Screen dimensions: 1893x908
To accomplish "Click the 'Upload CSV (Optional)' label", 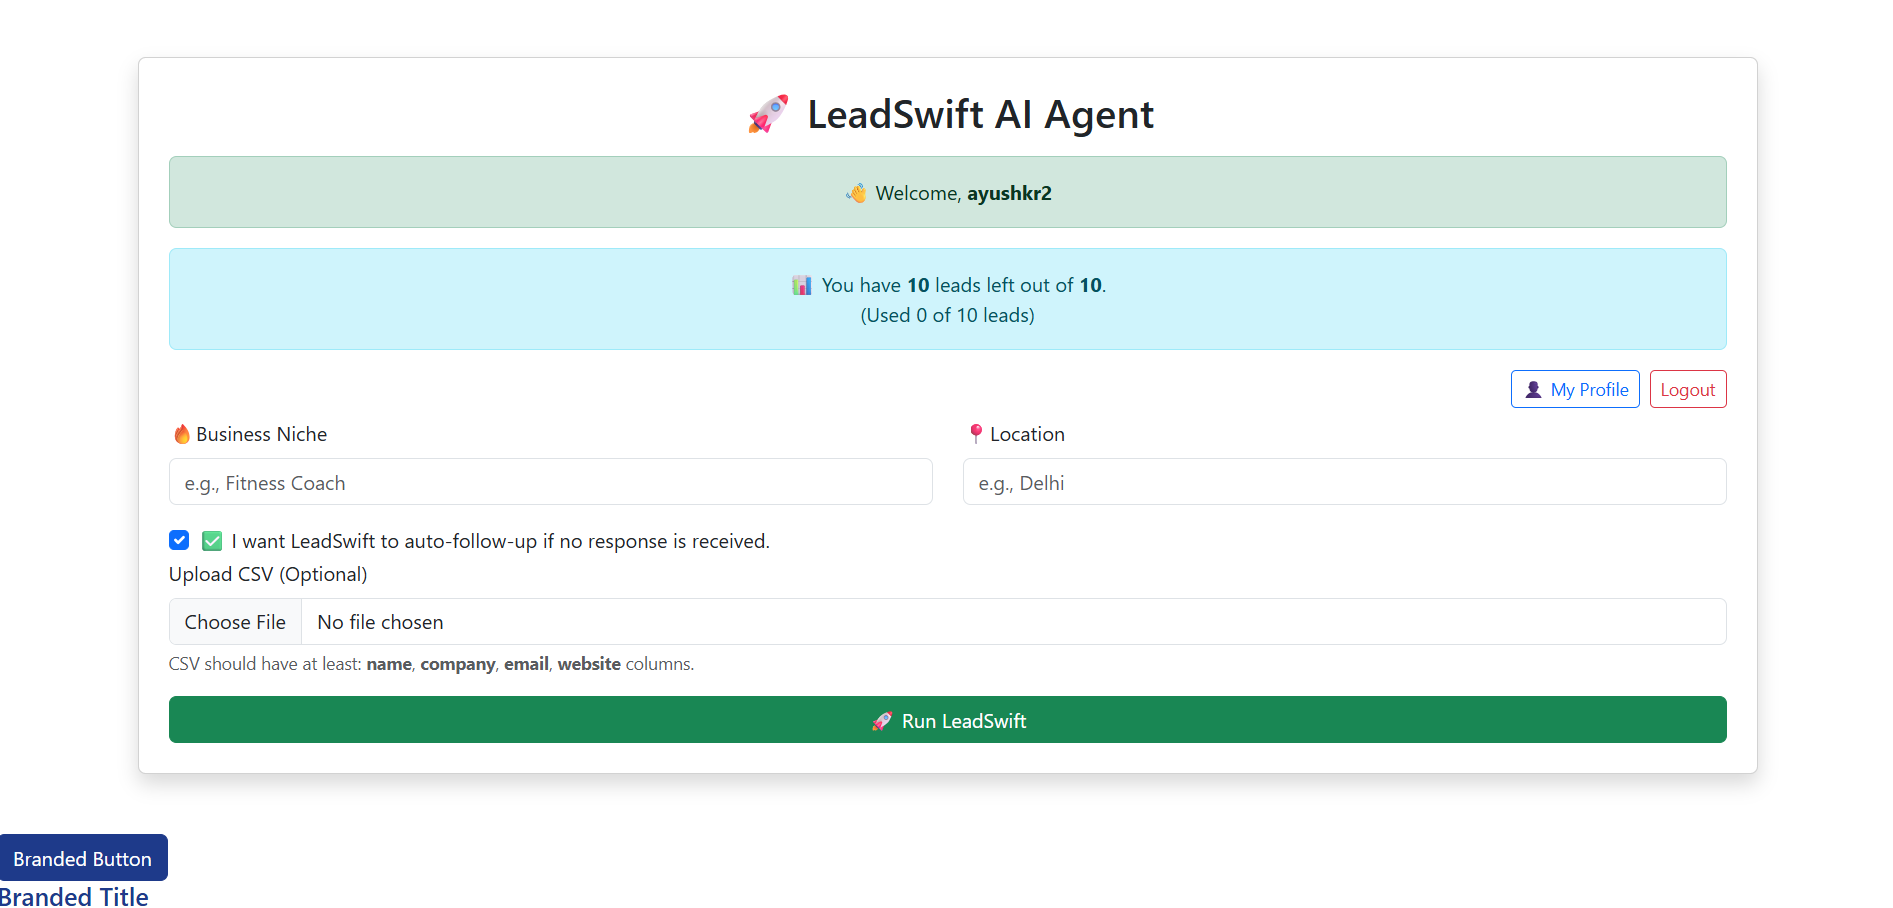I will 268,574.
